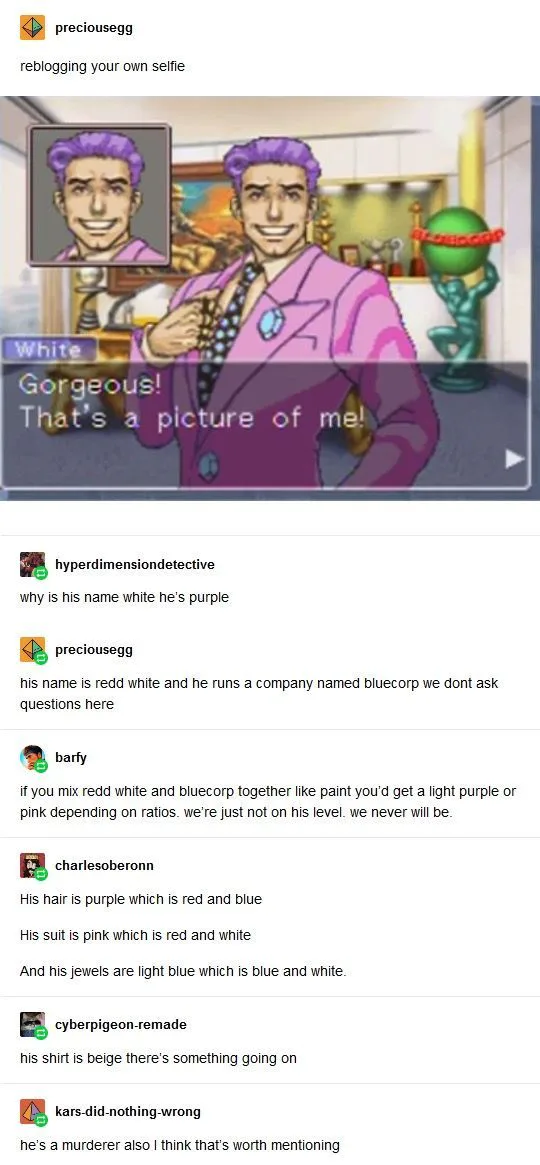Open the Ace Attorney screenshot image
540x1165 pixels.
[270, 299]
